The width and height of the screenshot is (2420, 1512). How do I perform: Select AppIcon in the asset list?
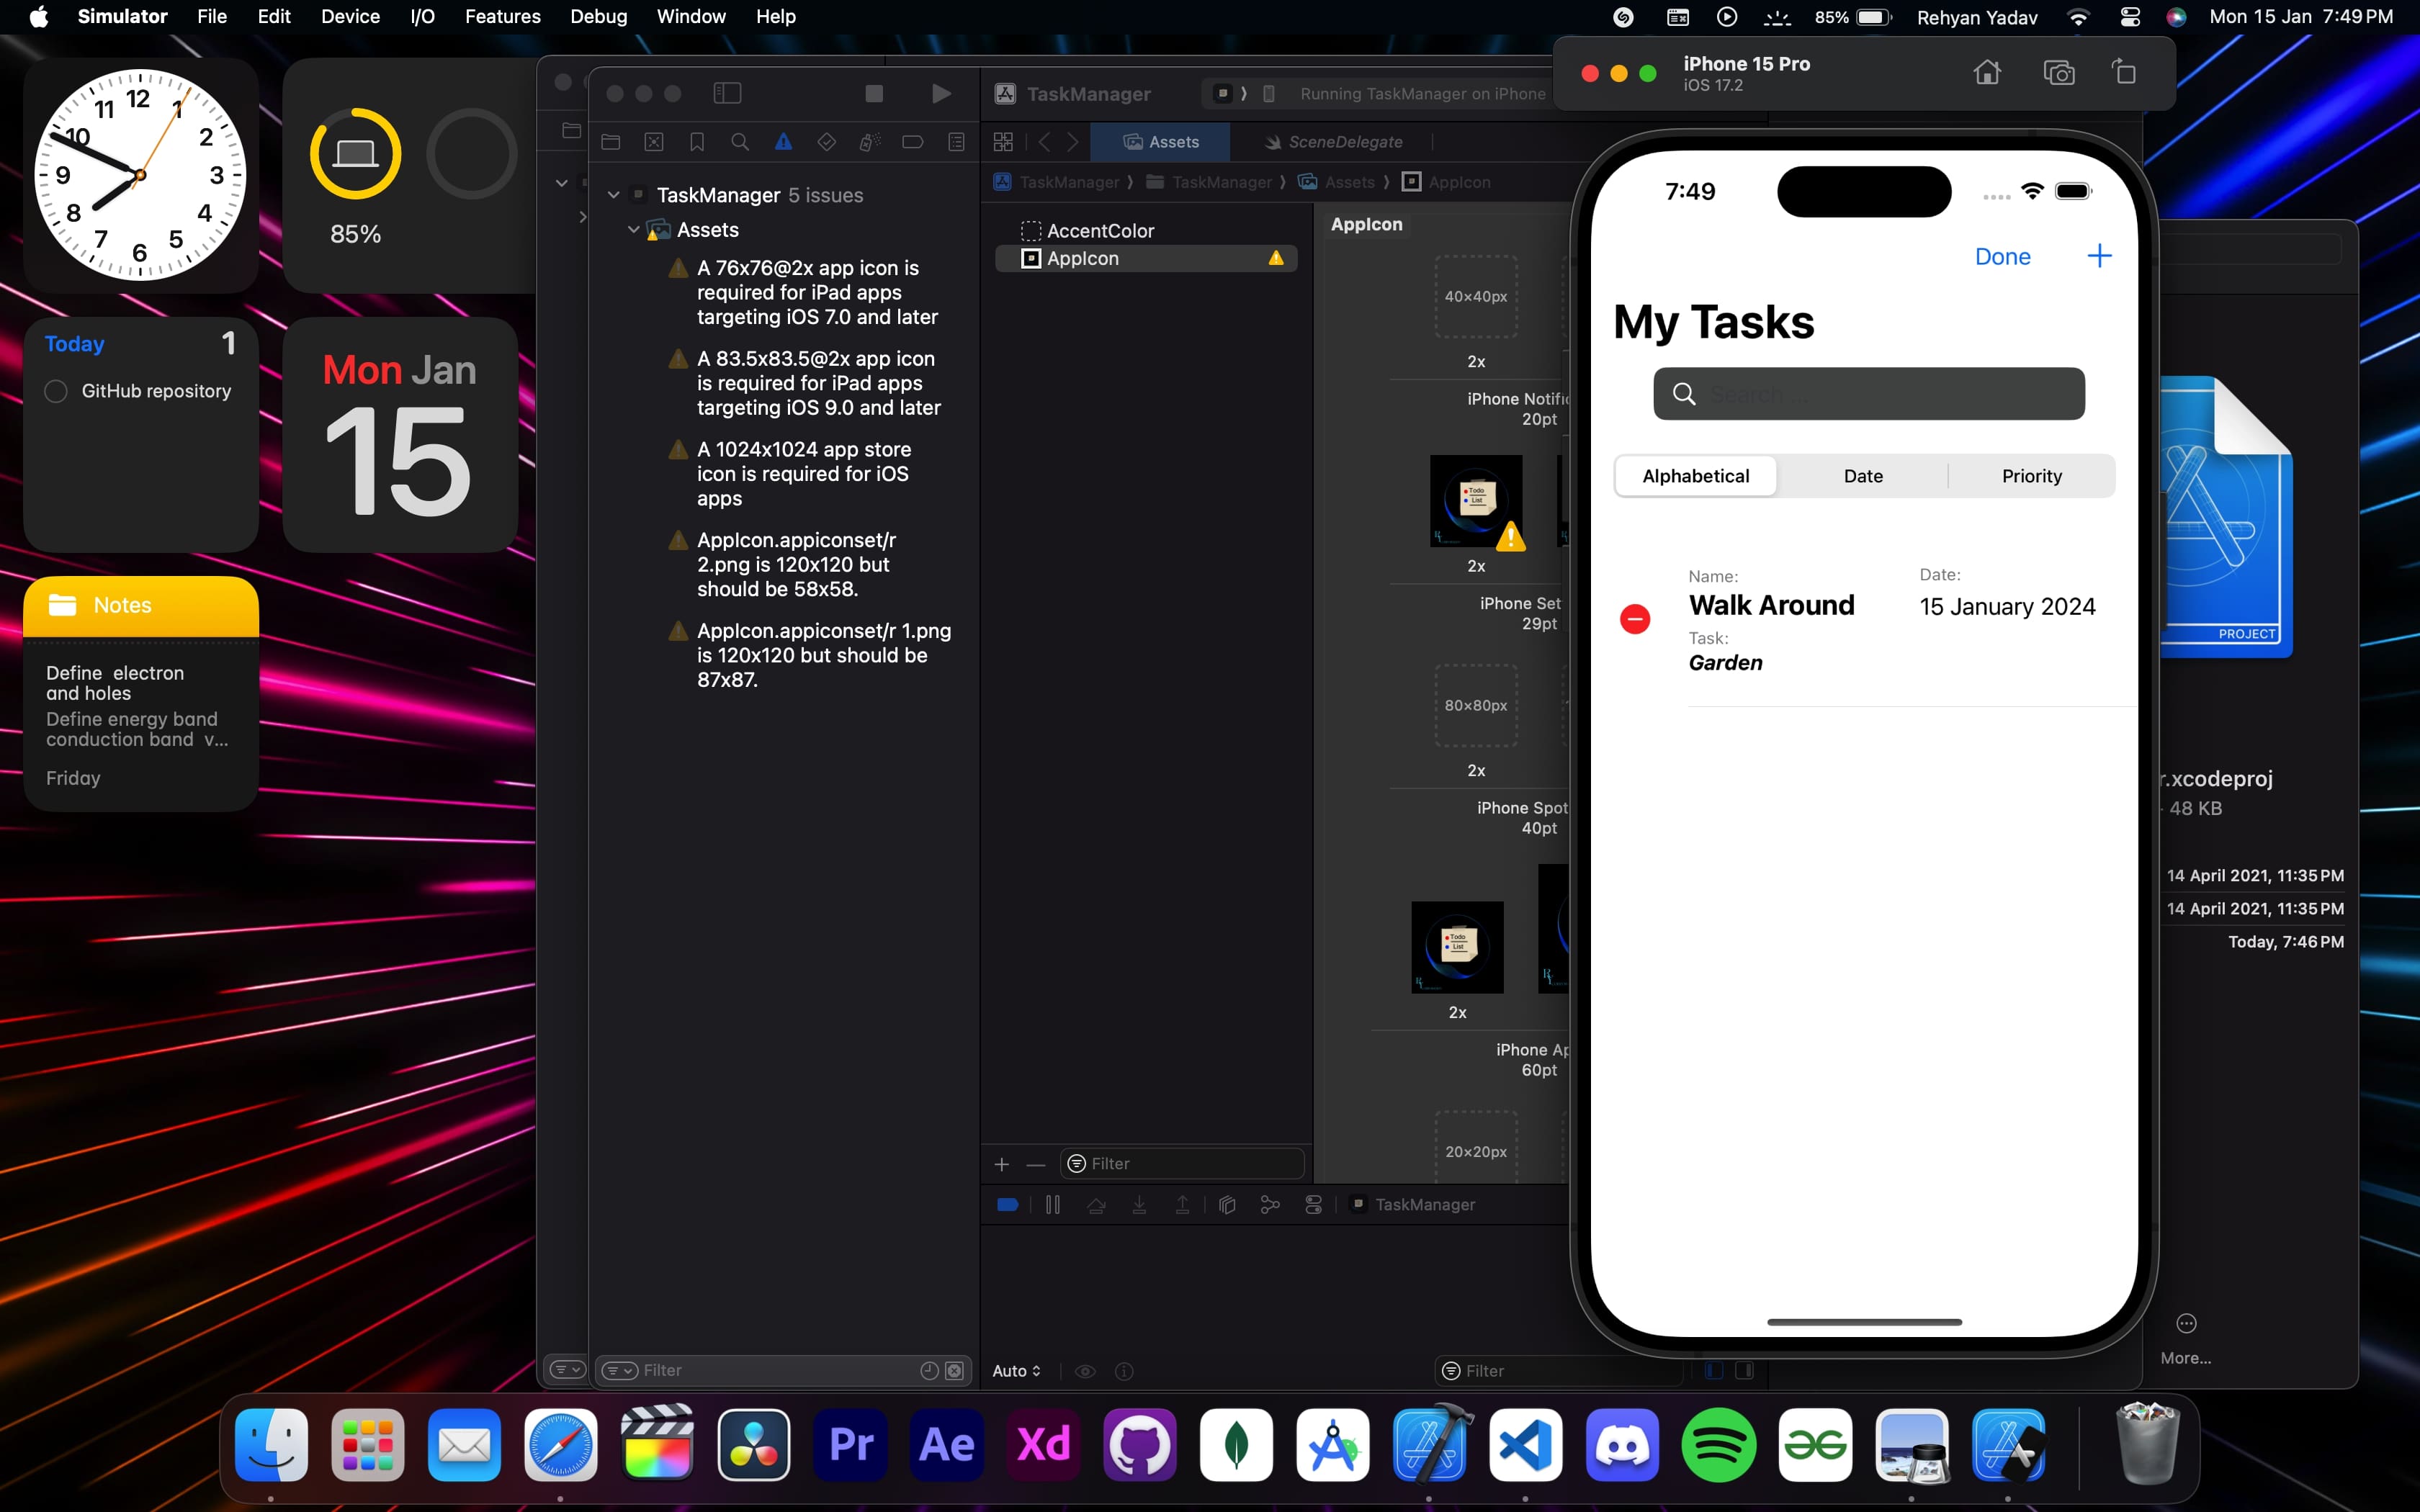coord(1083,259)
